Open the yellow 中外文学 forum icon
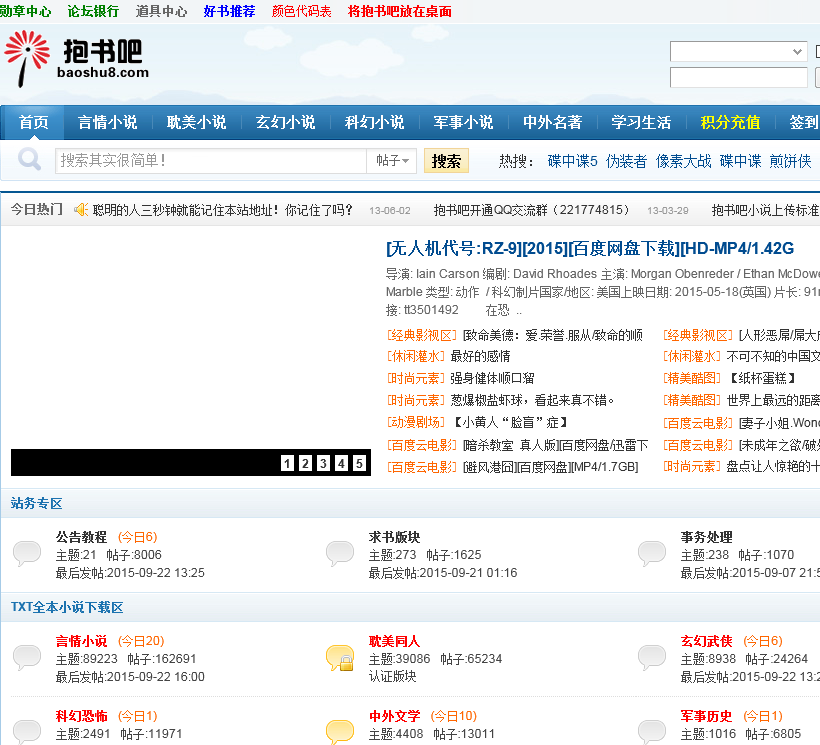The image size is (820, 745). pyautogui.click(x=339, y=731)
